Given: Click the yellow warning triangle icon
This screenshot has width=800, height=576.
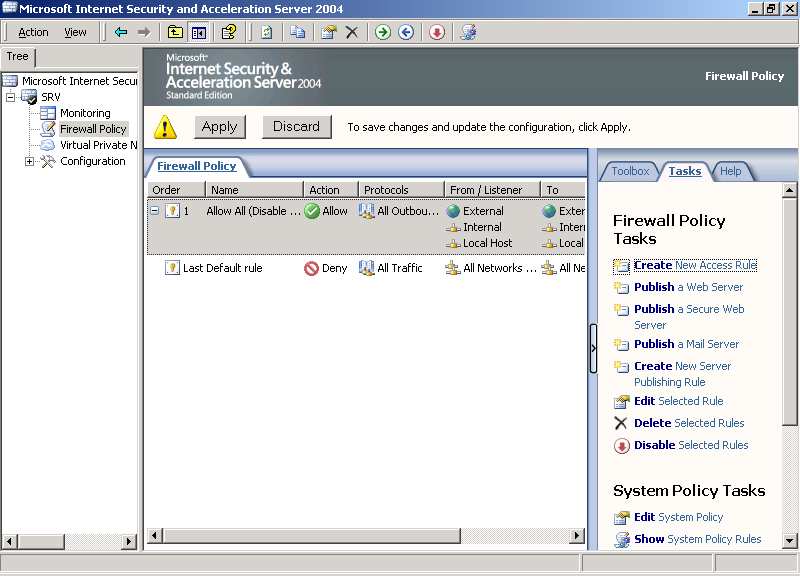Looking at the screenshot, I should pos(165,127).
